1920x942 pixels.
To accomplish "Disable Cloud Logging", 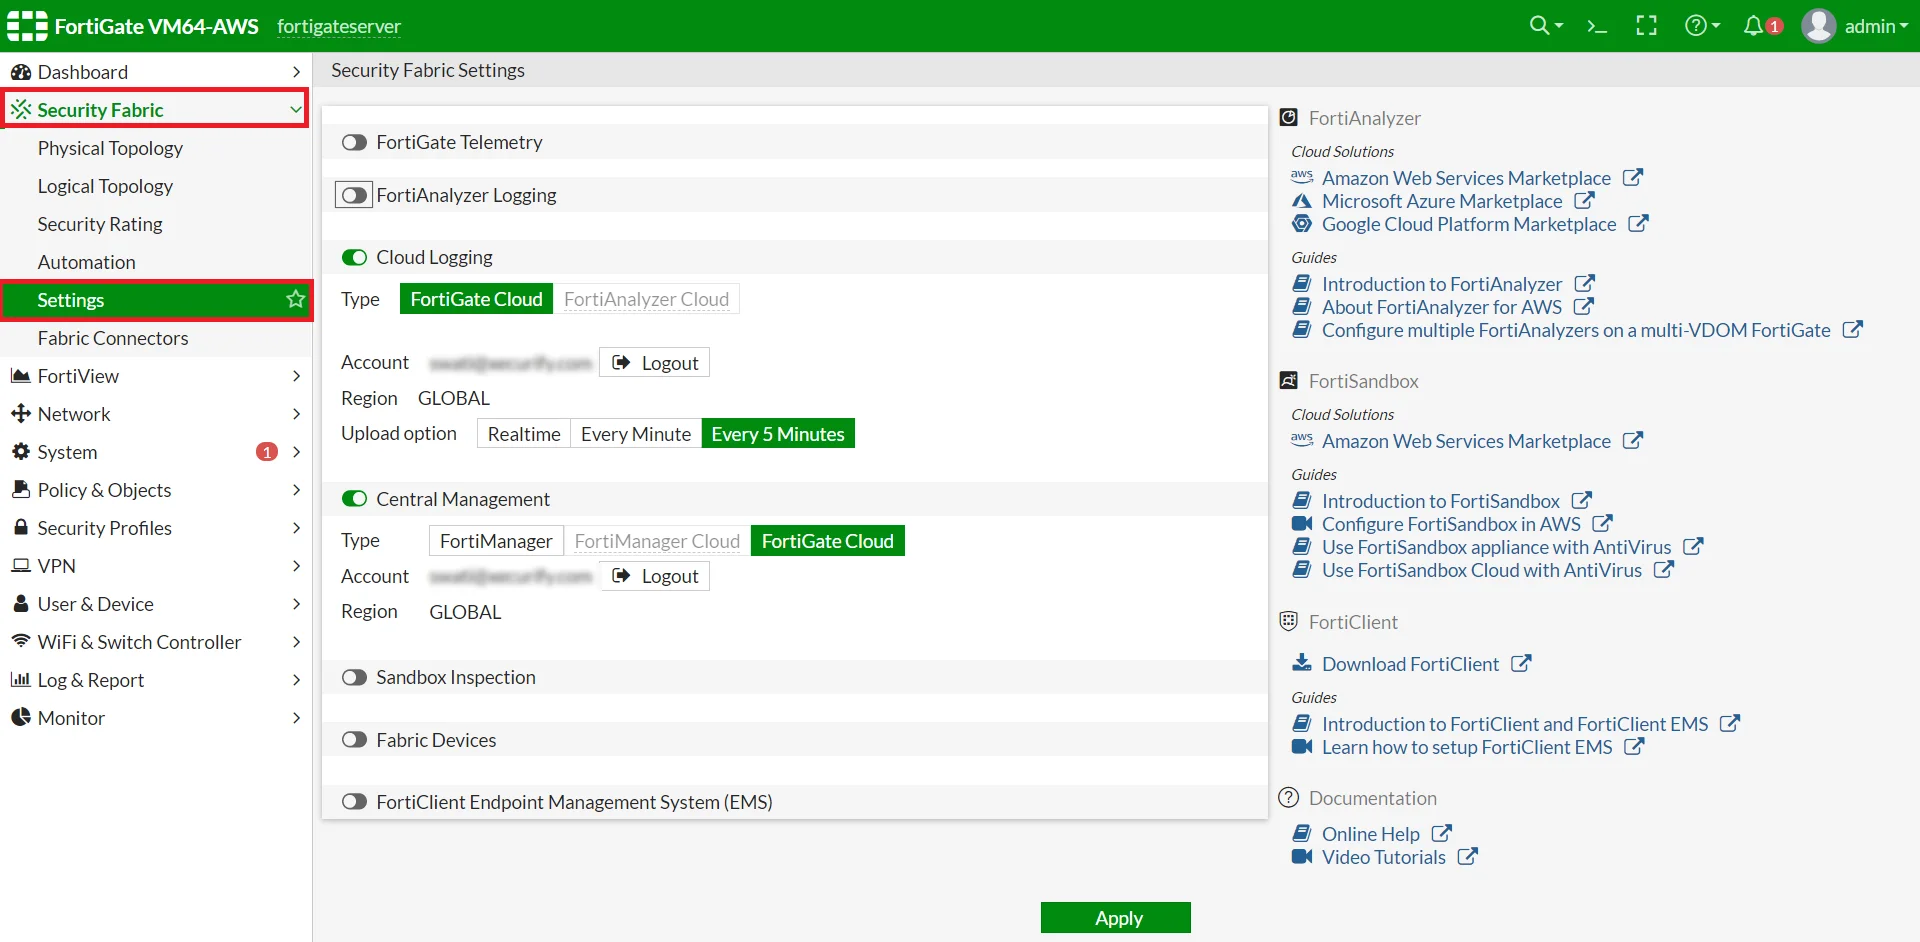I will [354, 257].
